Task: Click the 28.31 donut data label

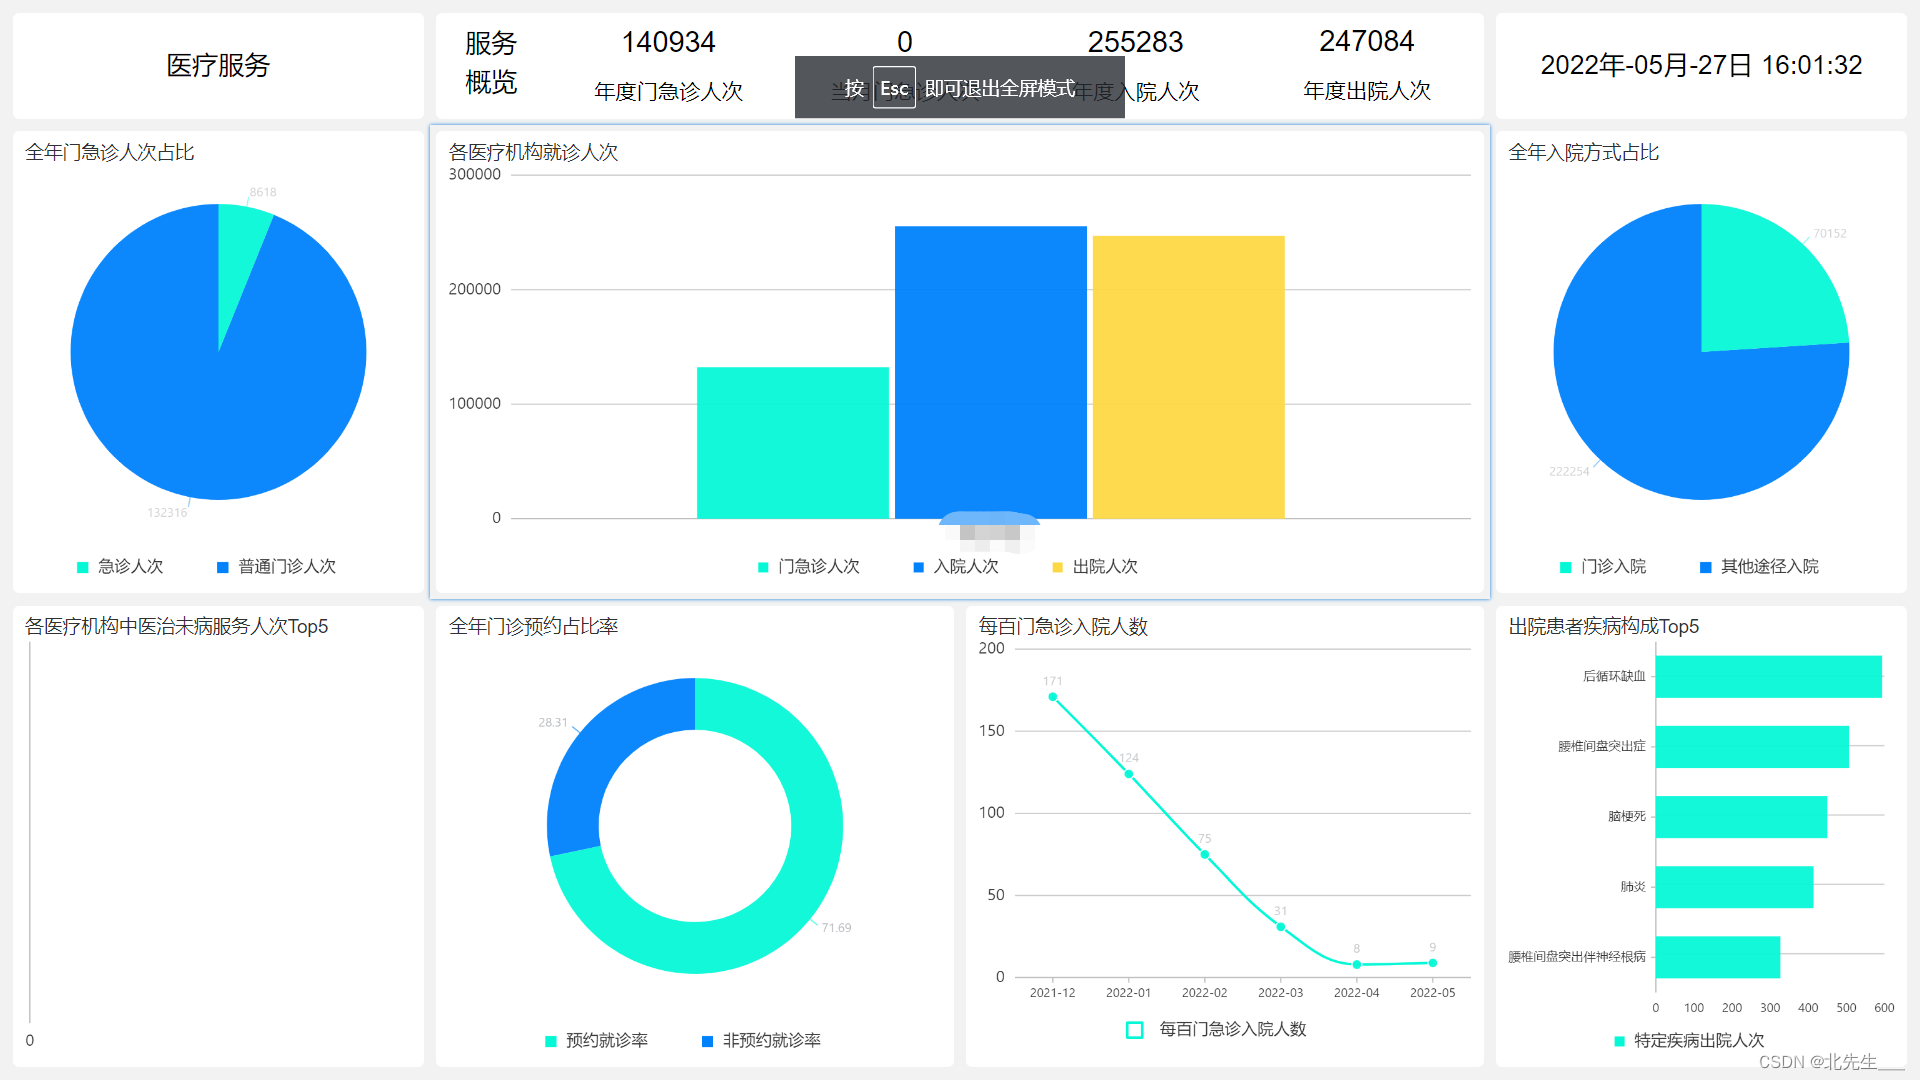Action: pos(553,723)
